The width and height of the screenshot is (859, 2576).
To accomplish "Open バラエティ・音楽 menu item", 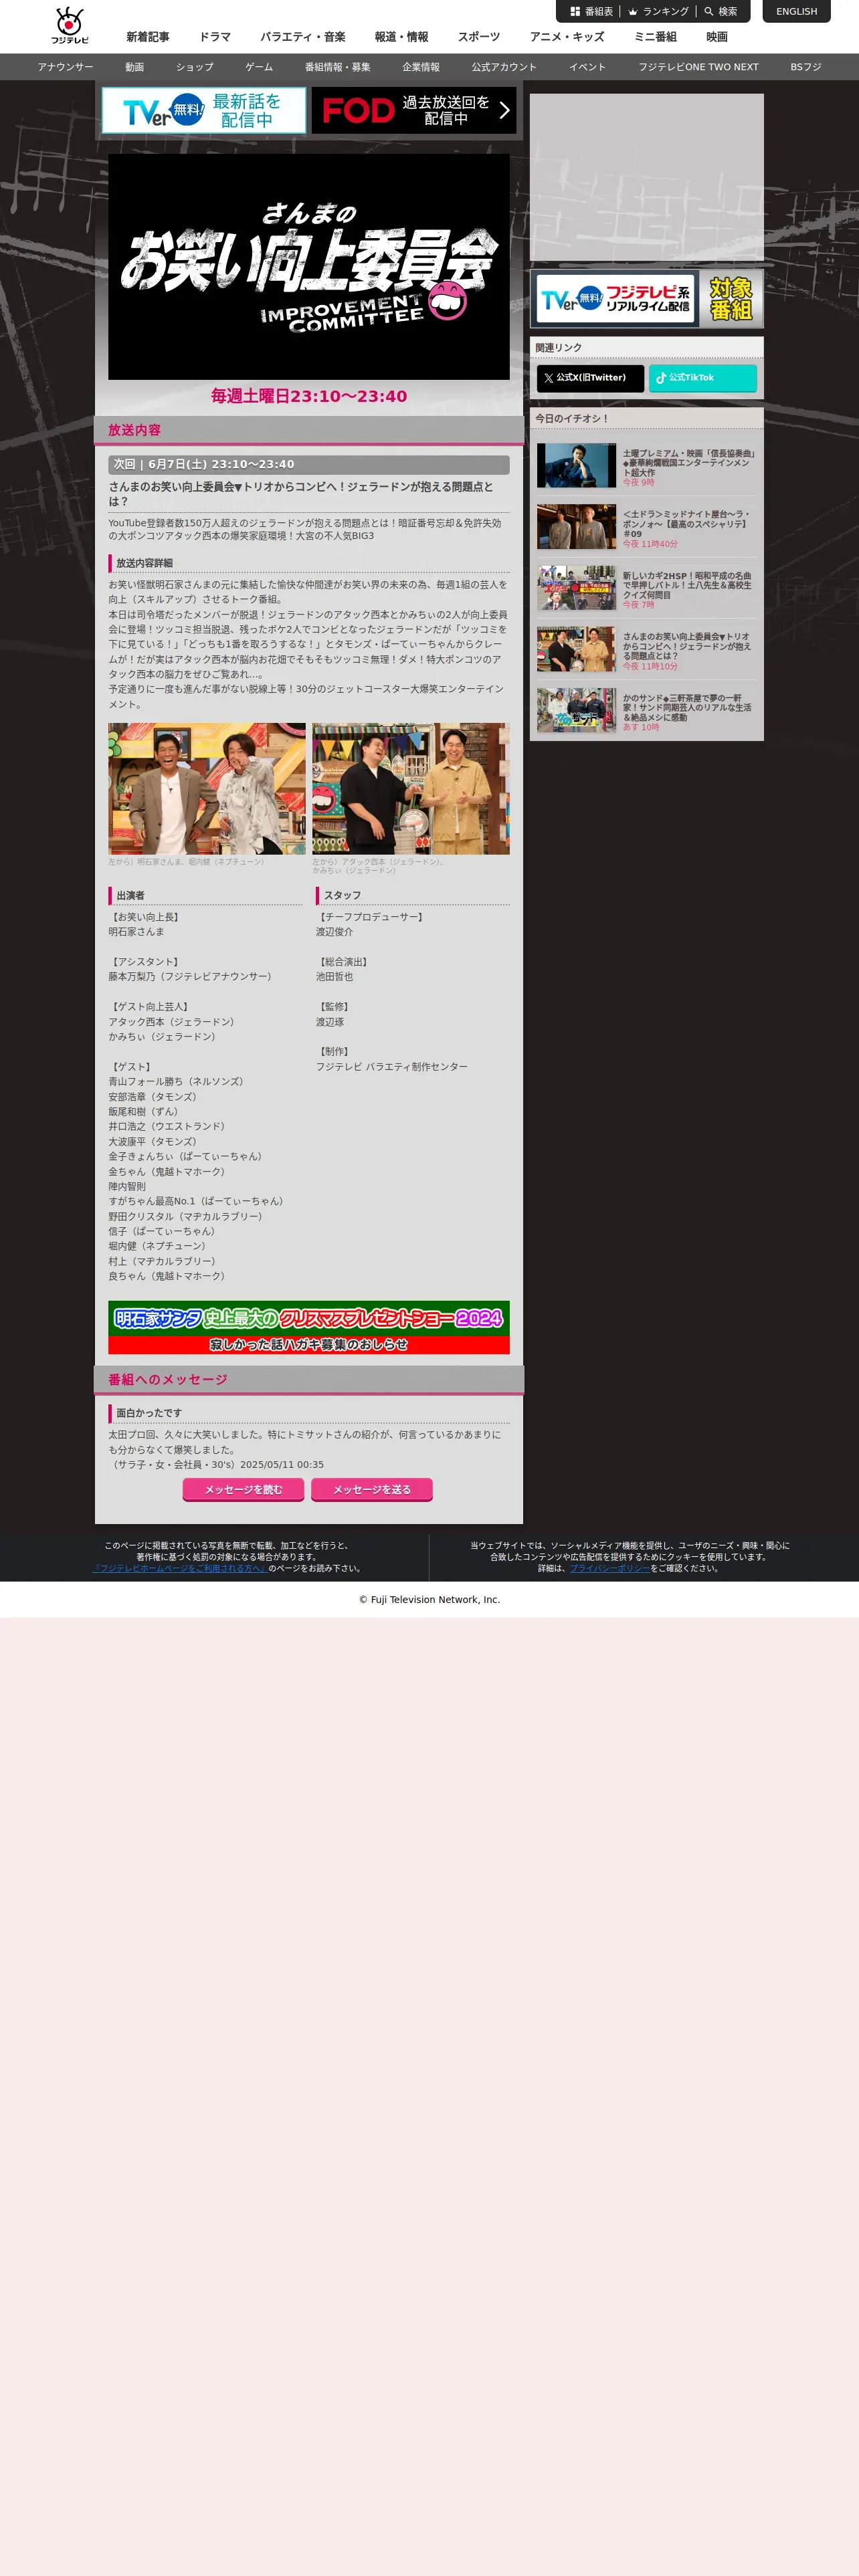I will [x=303, y=37].
